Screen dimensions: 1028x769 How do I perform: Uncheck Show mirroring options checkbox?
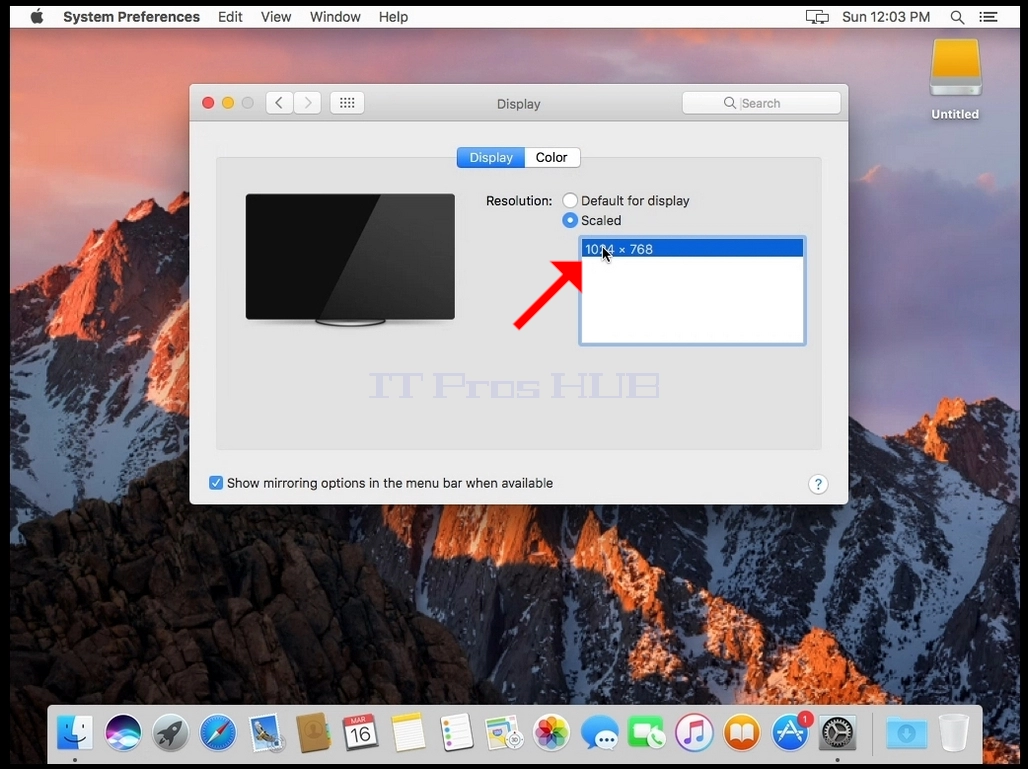click(216, 483)
